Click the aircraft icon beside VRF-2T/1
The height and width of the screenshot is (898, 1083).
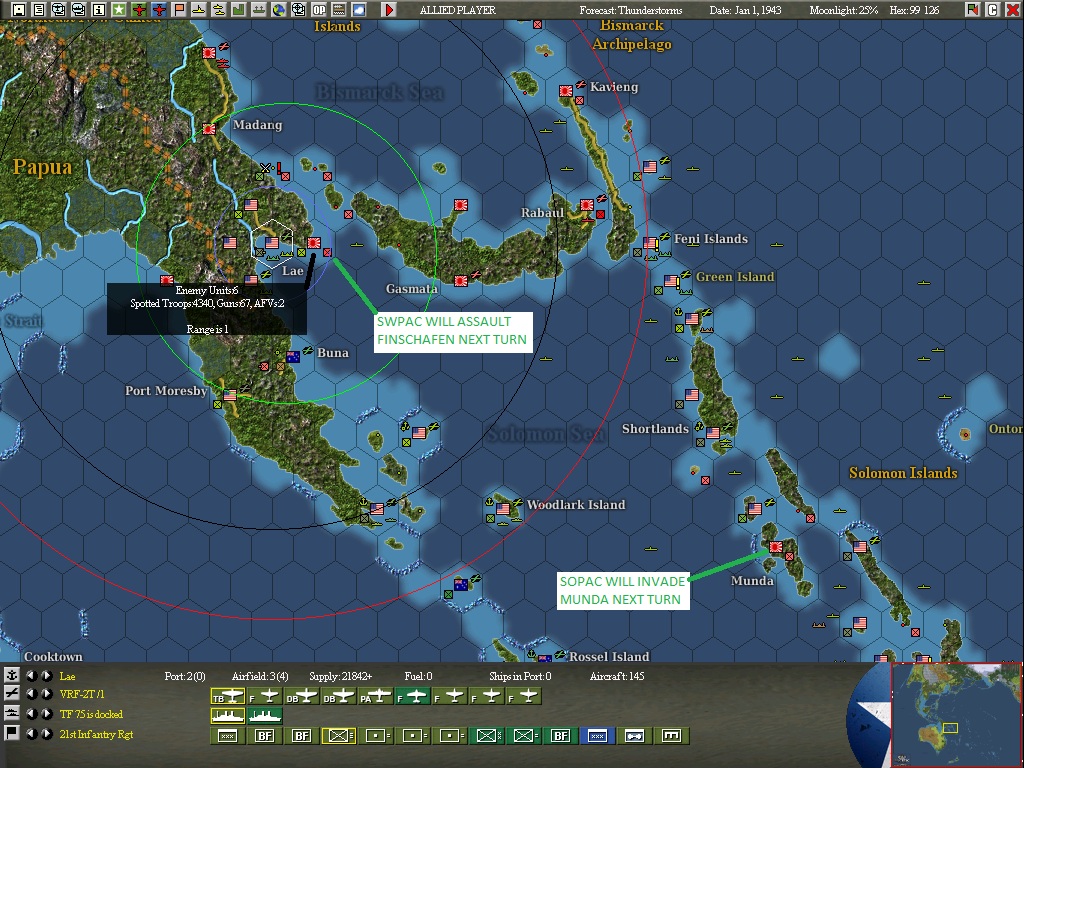pos(10,694)
